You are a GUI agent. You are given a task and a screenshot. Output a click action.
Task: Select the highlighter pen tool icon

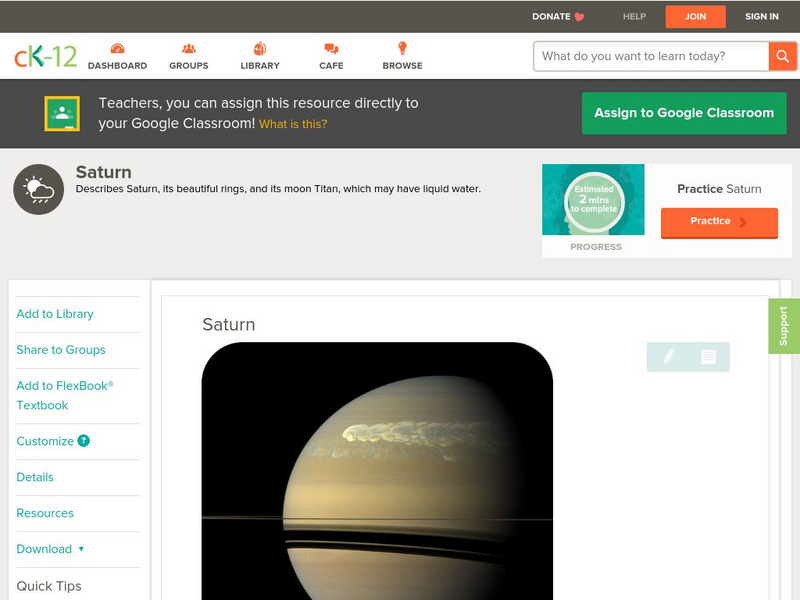point(668,356)
